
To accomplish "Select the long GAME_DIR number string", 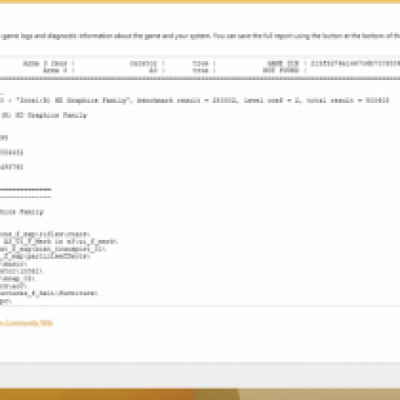I will point(355,63).
